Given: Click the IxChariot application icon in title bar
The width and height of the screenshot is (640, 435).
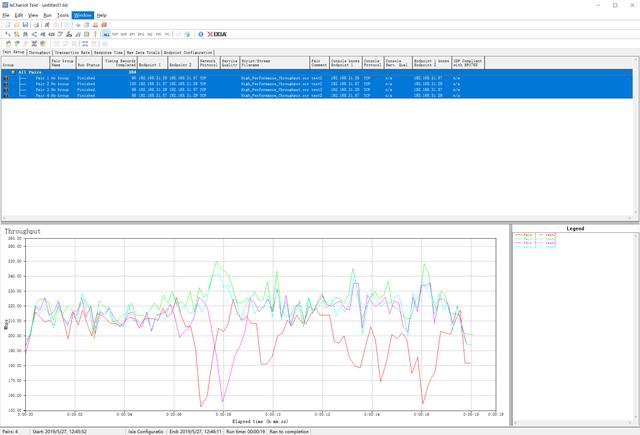Looking at the screenshot, I should tap(5, 5).
